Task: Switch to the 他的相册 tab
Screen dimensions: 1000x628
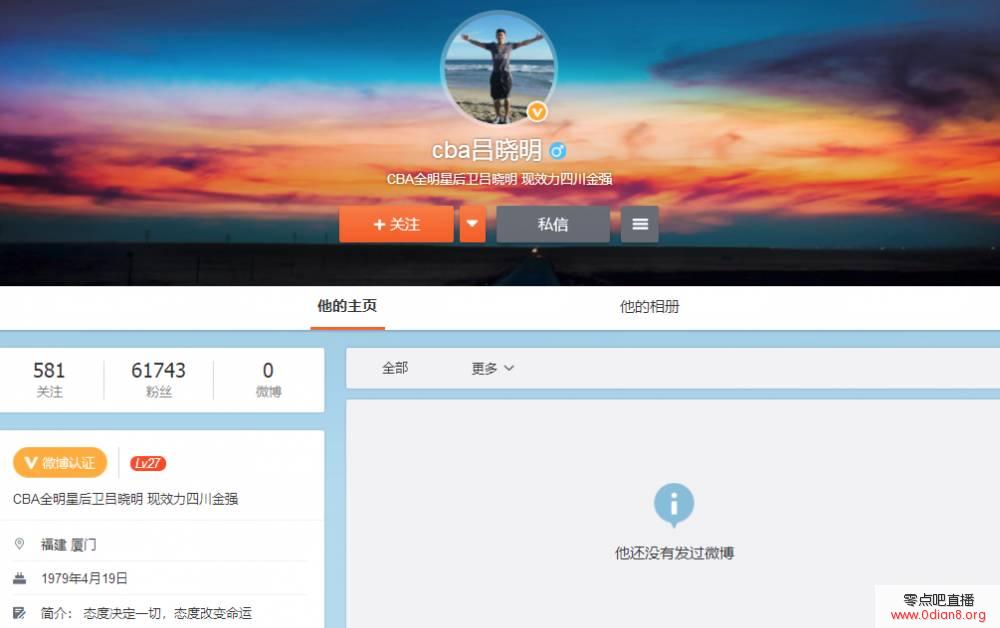Action: (650, 307)
